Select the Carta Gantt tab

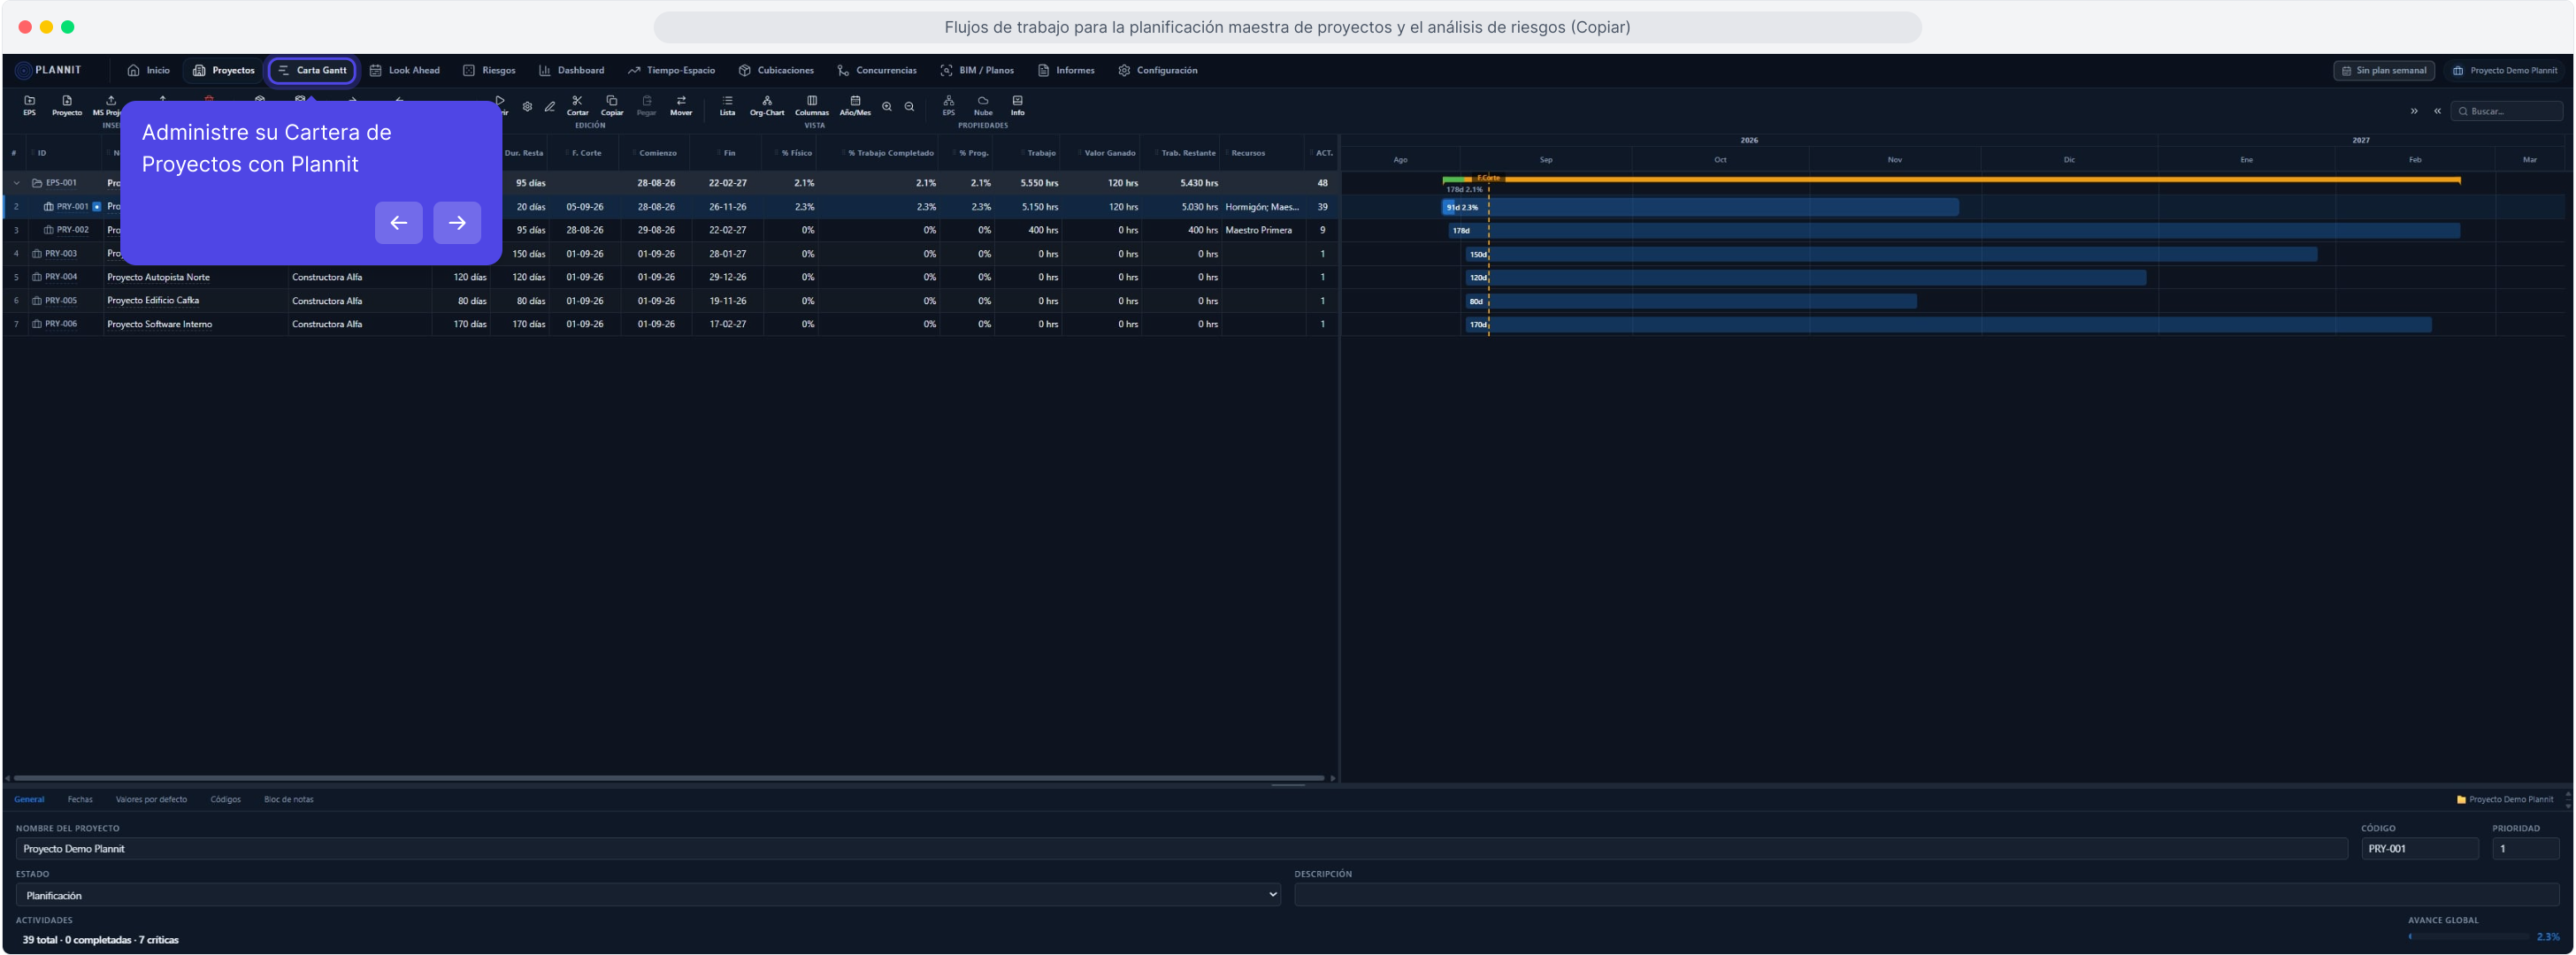click(x=312, y=70)
